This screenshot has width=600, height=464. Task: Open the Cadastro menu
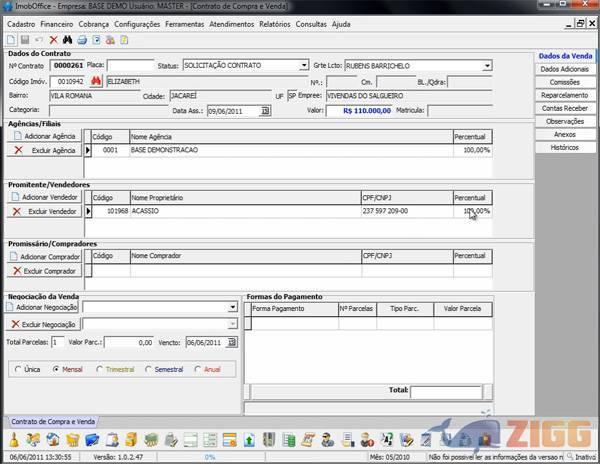[21, 24]
